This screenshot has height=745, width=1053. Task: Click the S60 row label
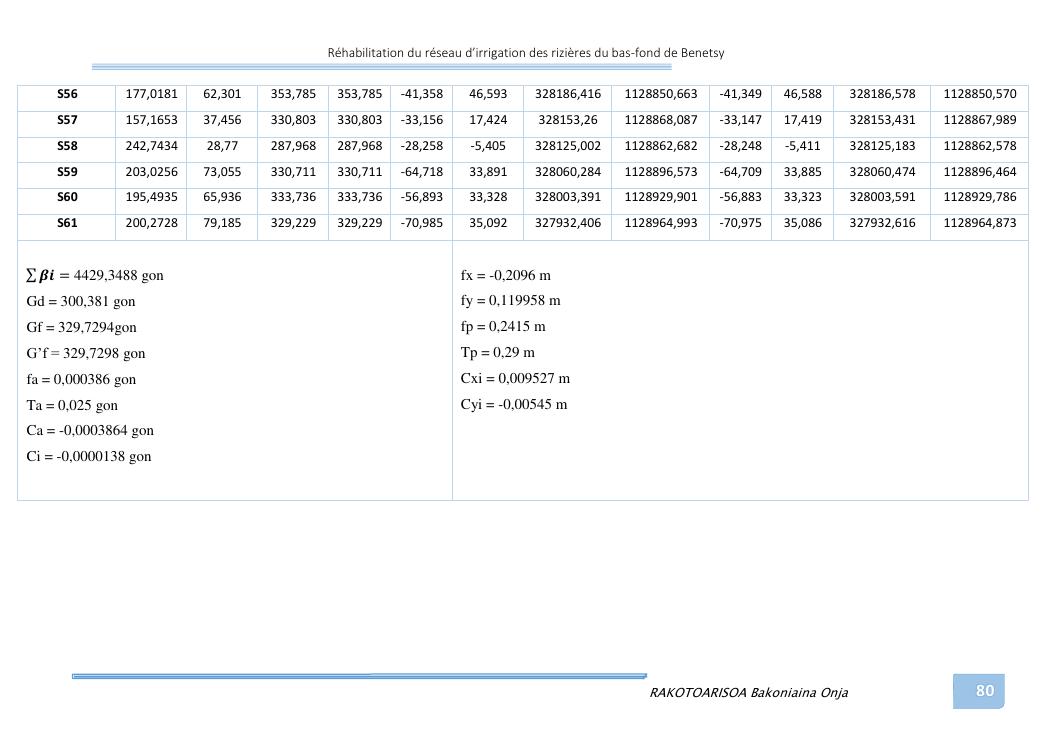tap(67, 198)
